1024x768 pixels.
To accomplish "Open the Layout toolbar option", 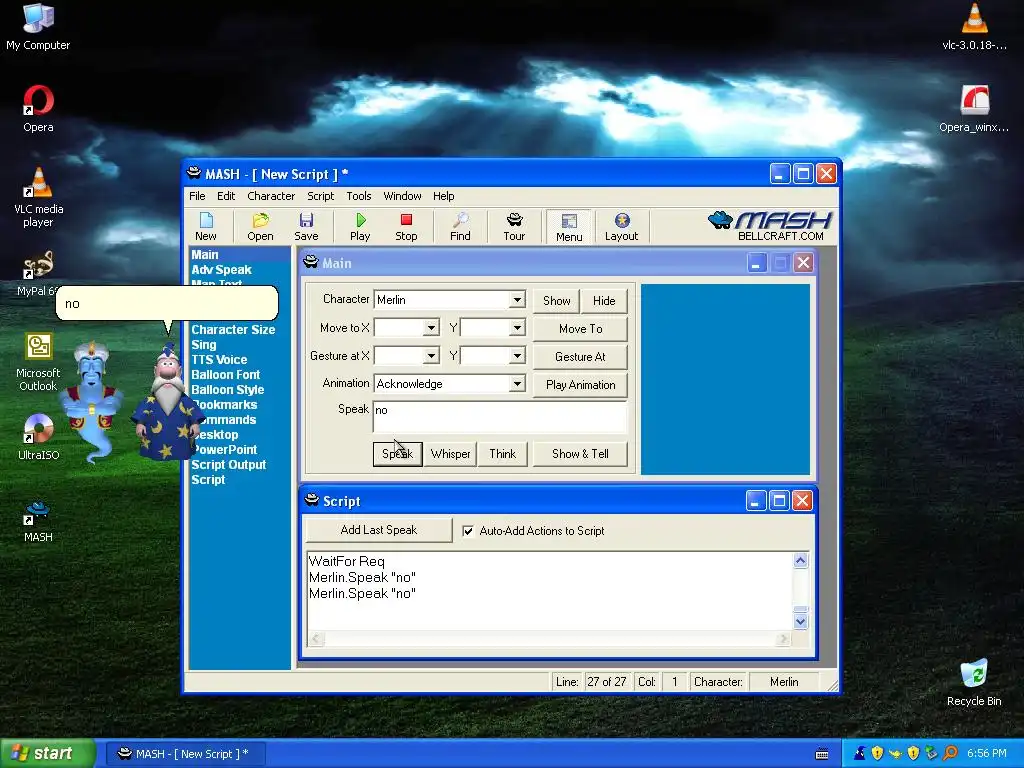I will (621, 227).
